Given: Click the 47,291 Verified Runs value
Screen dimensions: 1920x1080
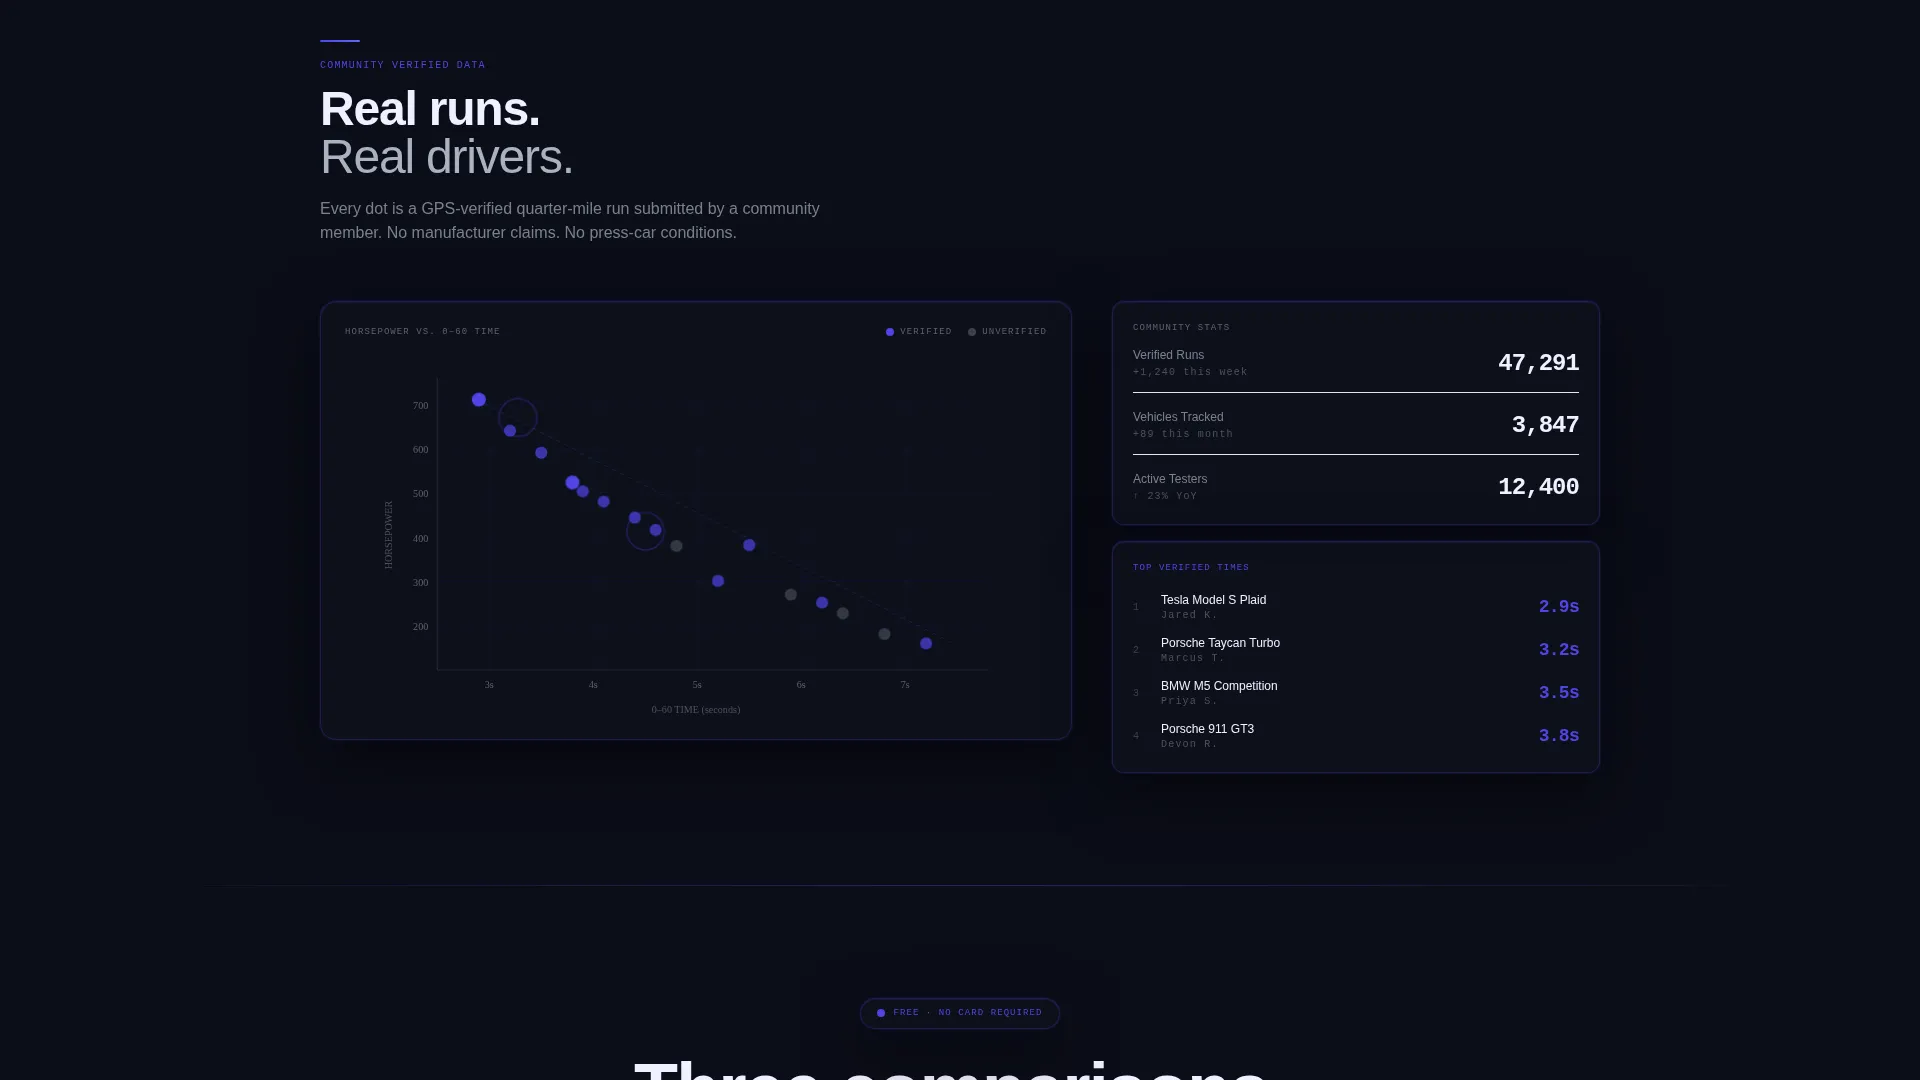Looking at the screenshot, I should click(1538, 363).
